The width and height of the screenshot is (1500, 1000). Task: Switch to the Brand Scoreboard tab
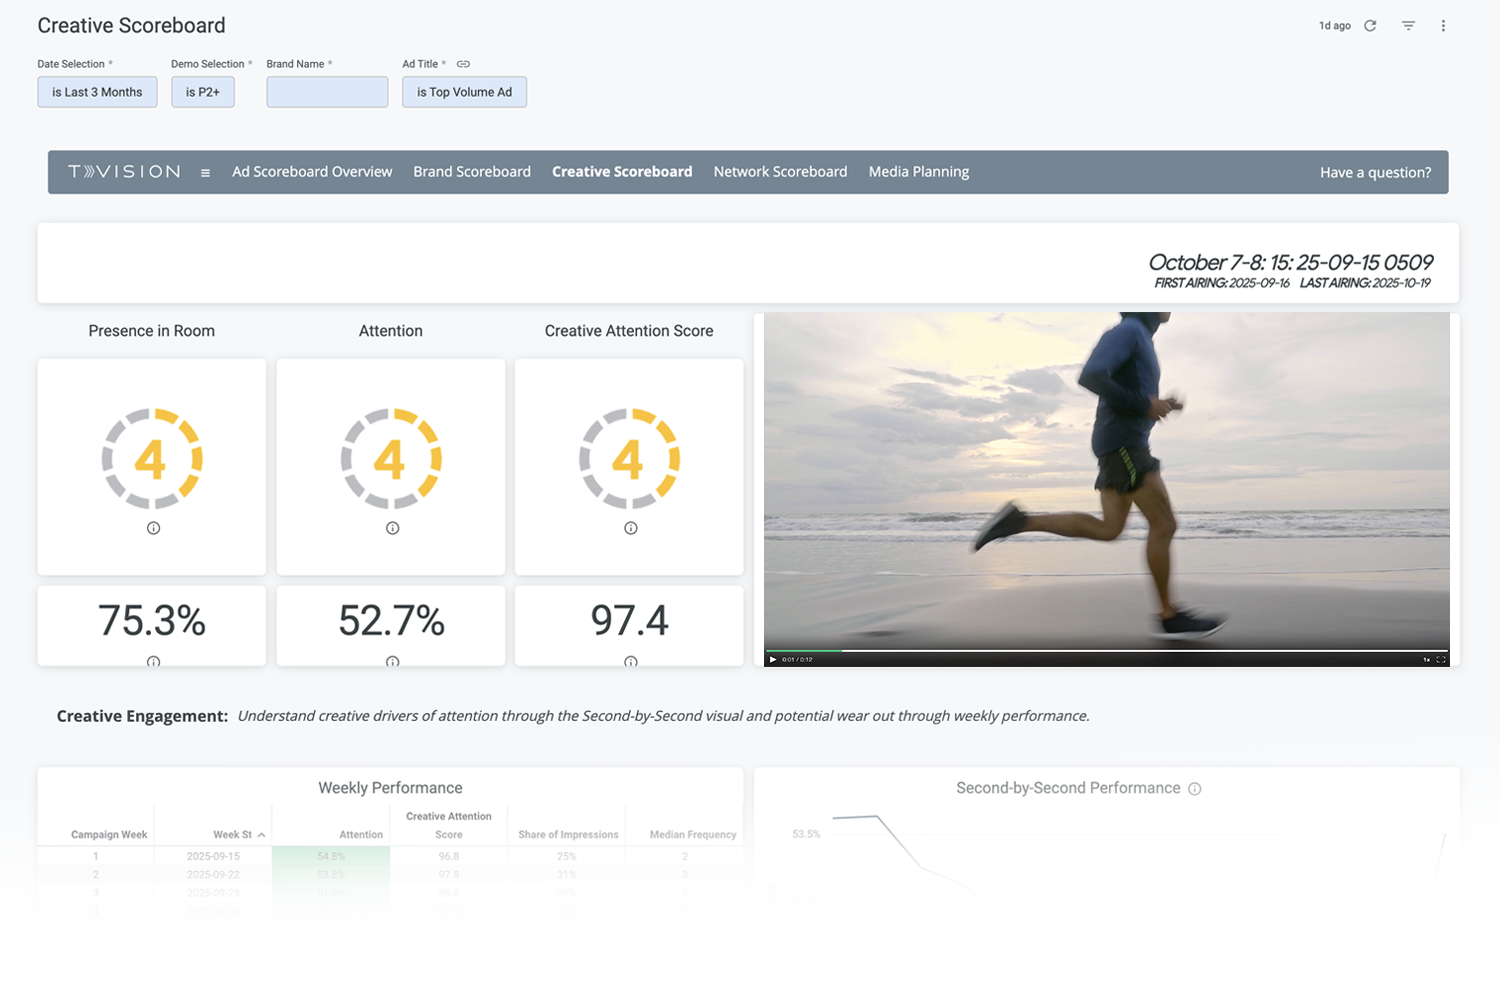click(x=472, y=172)
